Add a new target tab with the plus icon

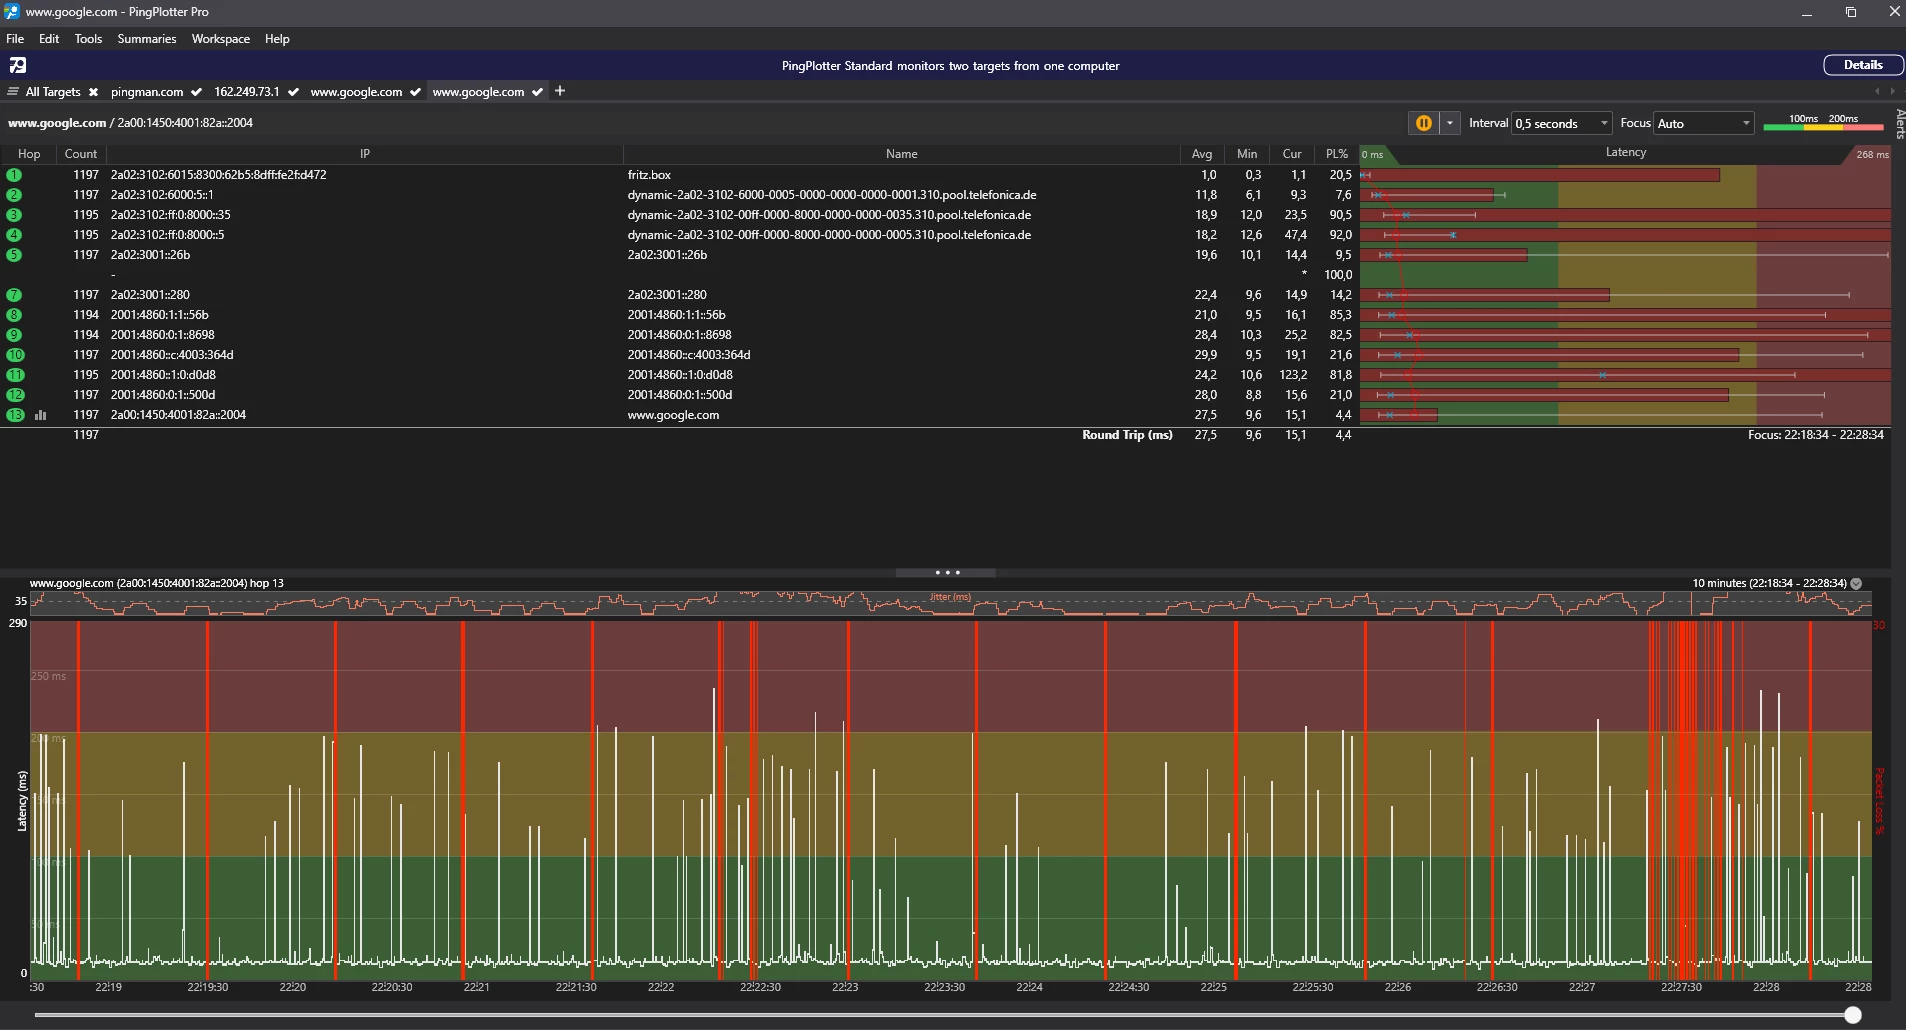coord(560,91)
